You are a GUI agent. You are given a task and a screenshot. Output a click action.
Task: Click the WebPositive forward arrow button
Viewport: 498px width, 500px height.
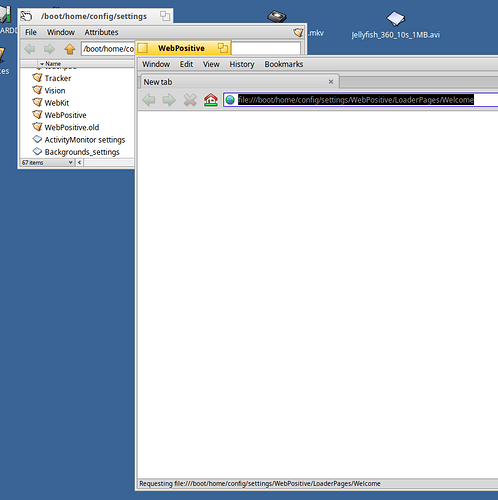point(169,100)
